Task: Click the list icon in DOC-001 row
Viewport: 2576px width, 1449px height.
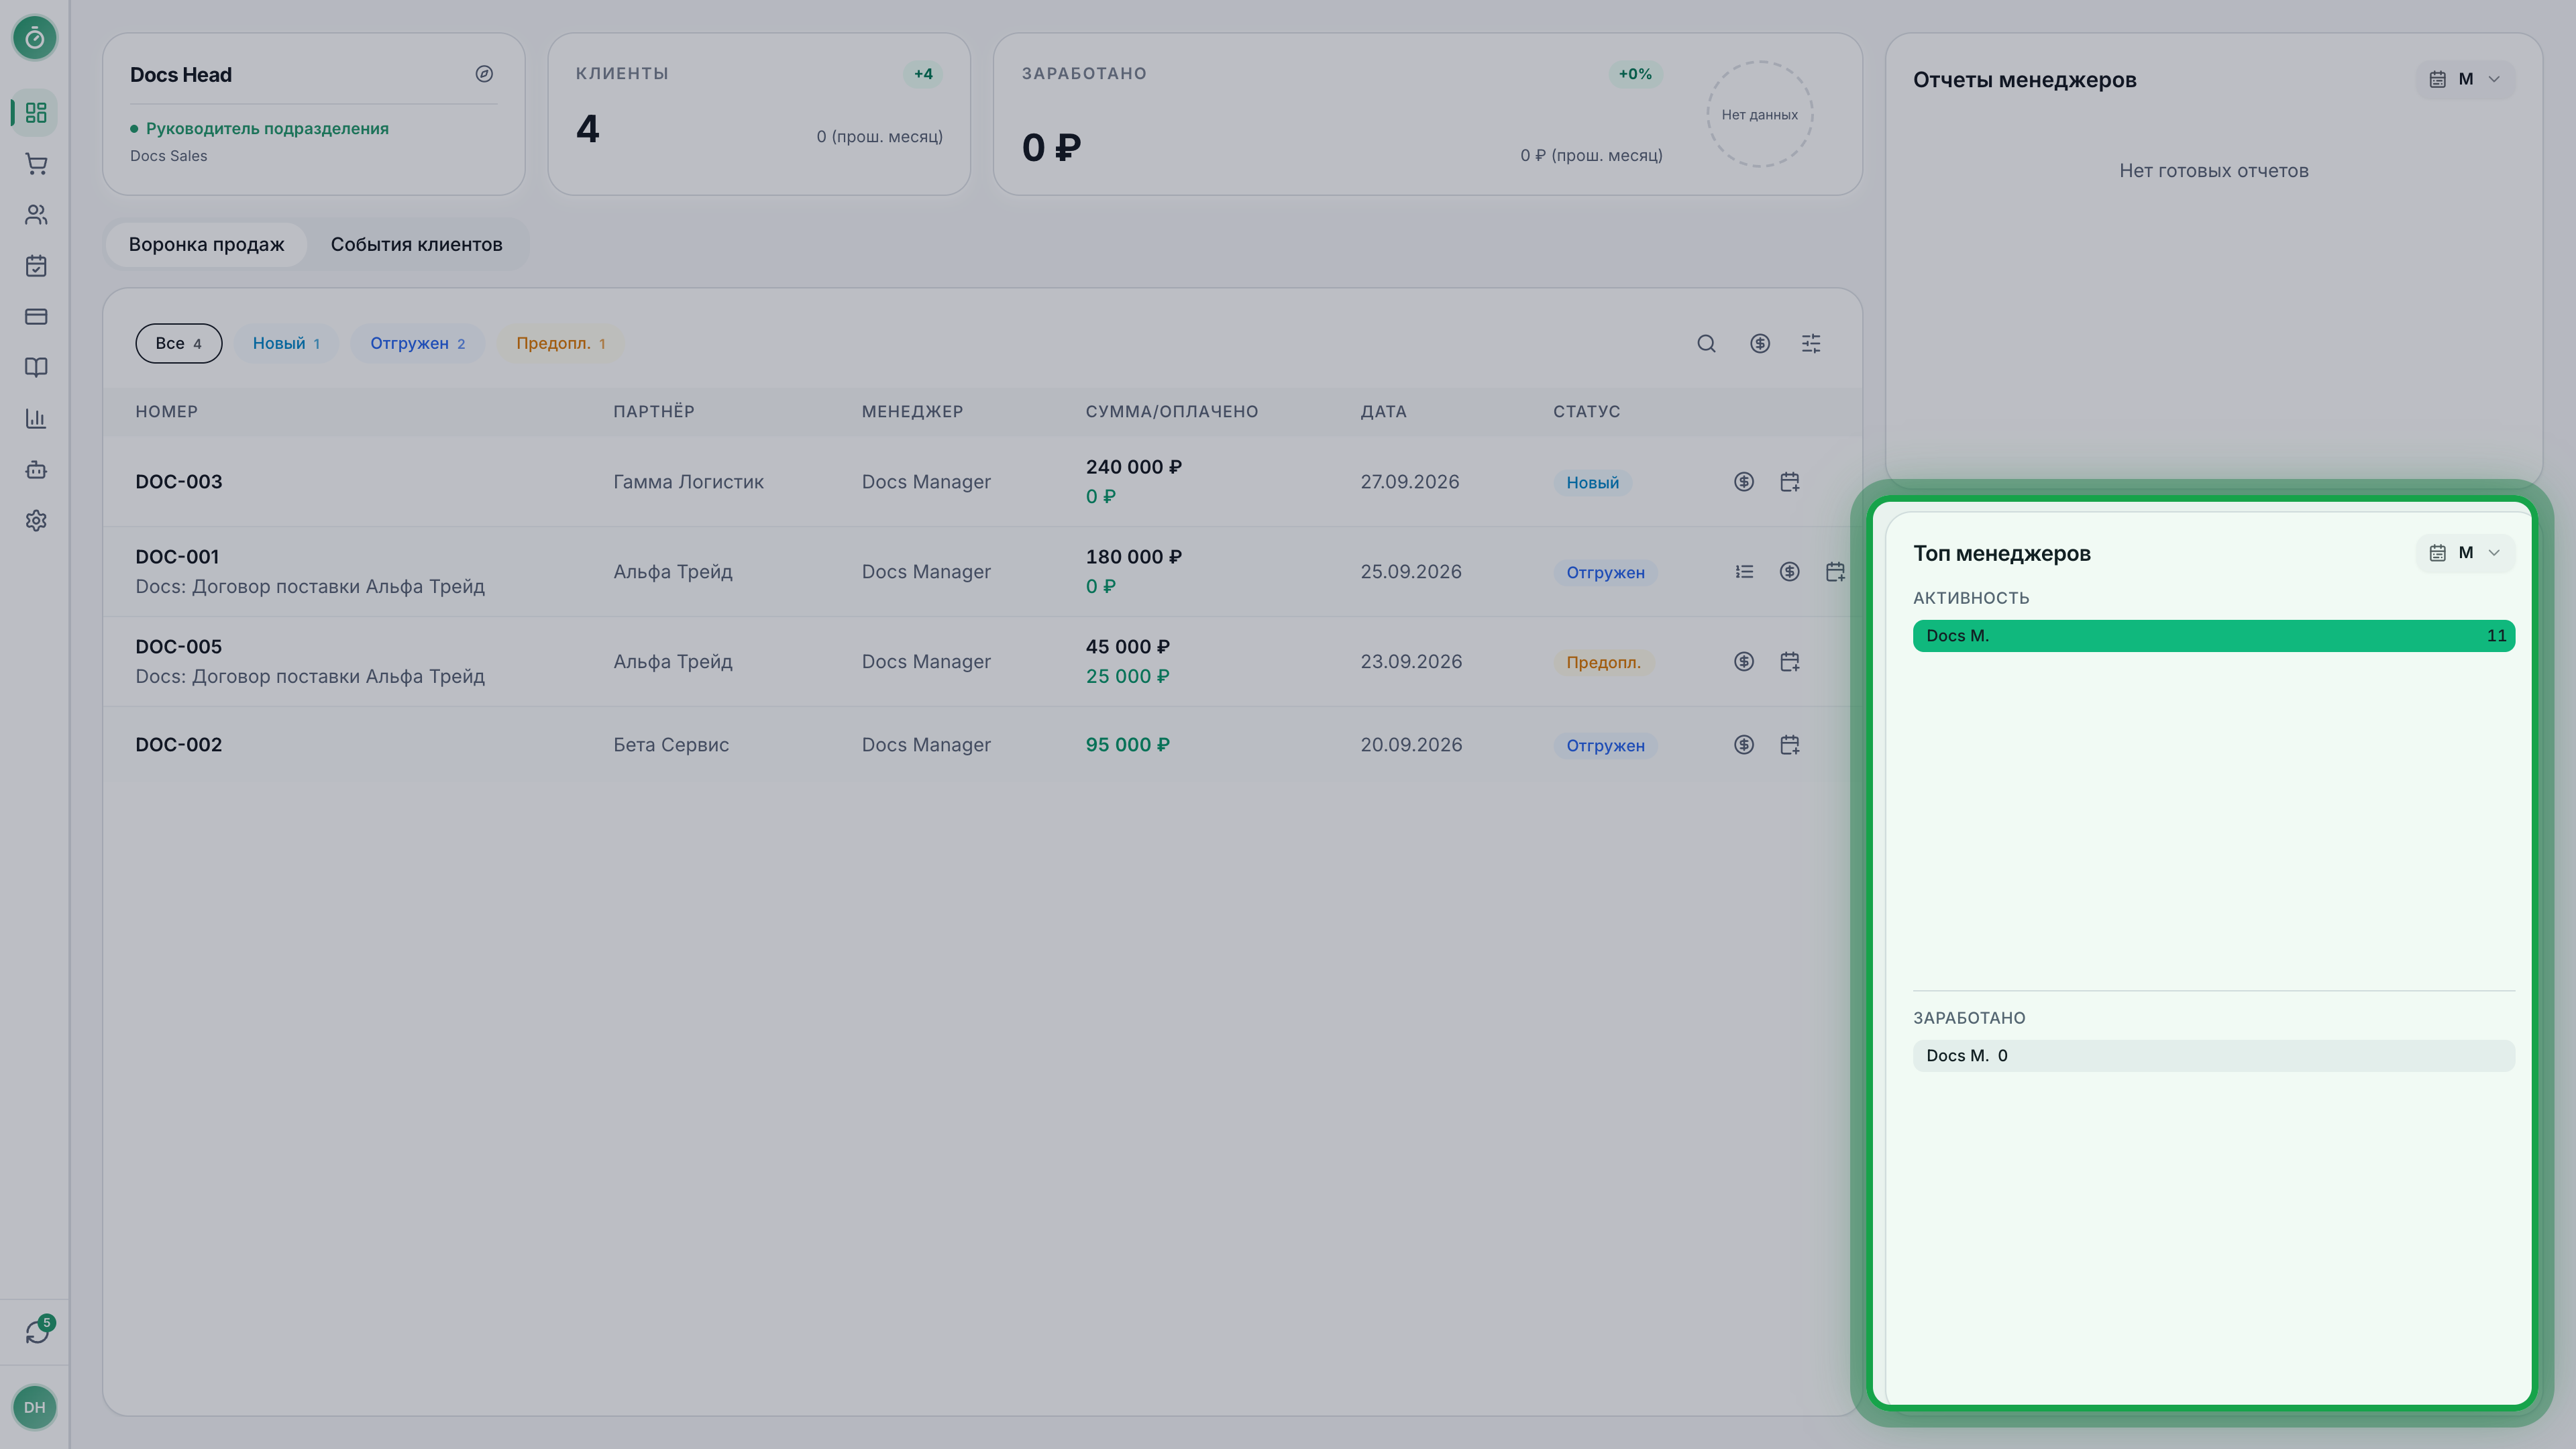Action: point(1744,572)
